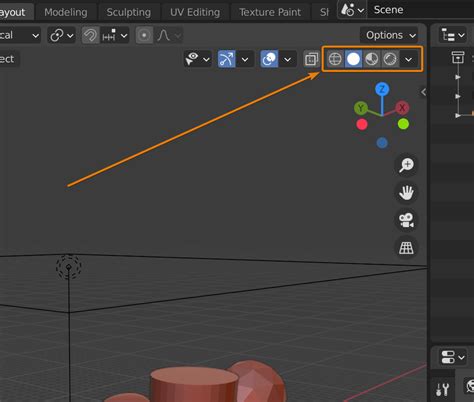Image resolution: width=474 pixels, height=402 pixels.
Task: Switch to UV Editing workspace
Action: 195,12
